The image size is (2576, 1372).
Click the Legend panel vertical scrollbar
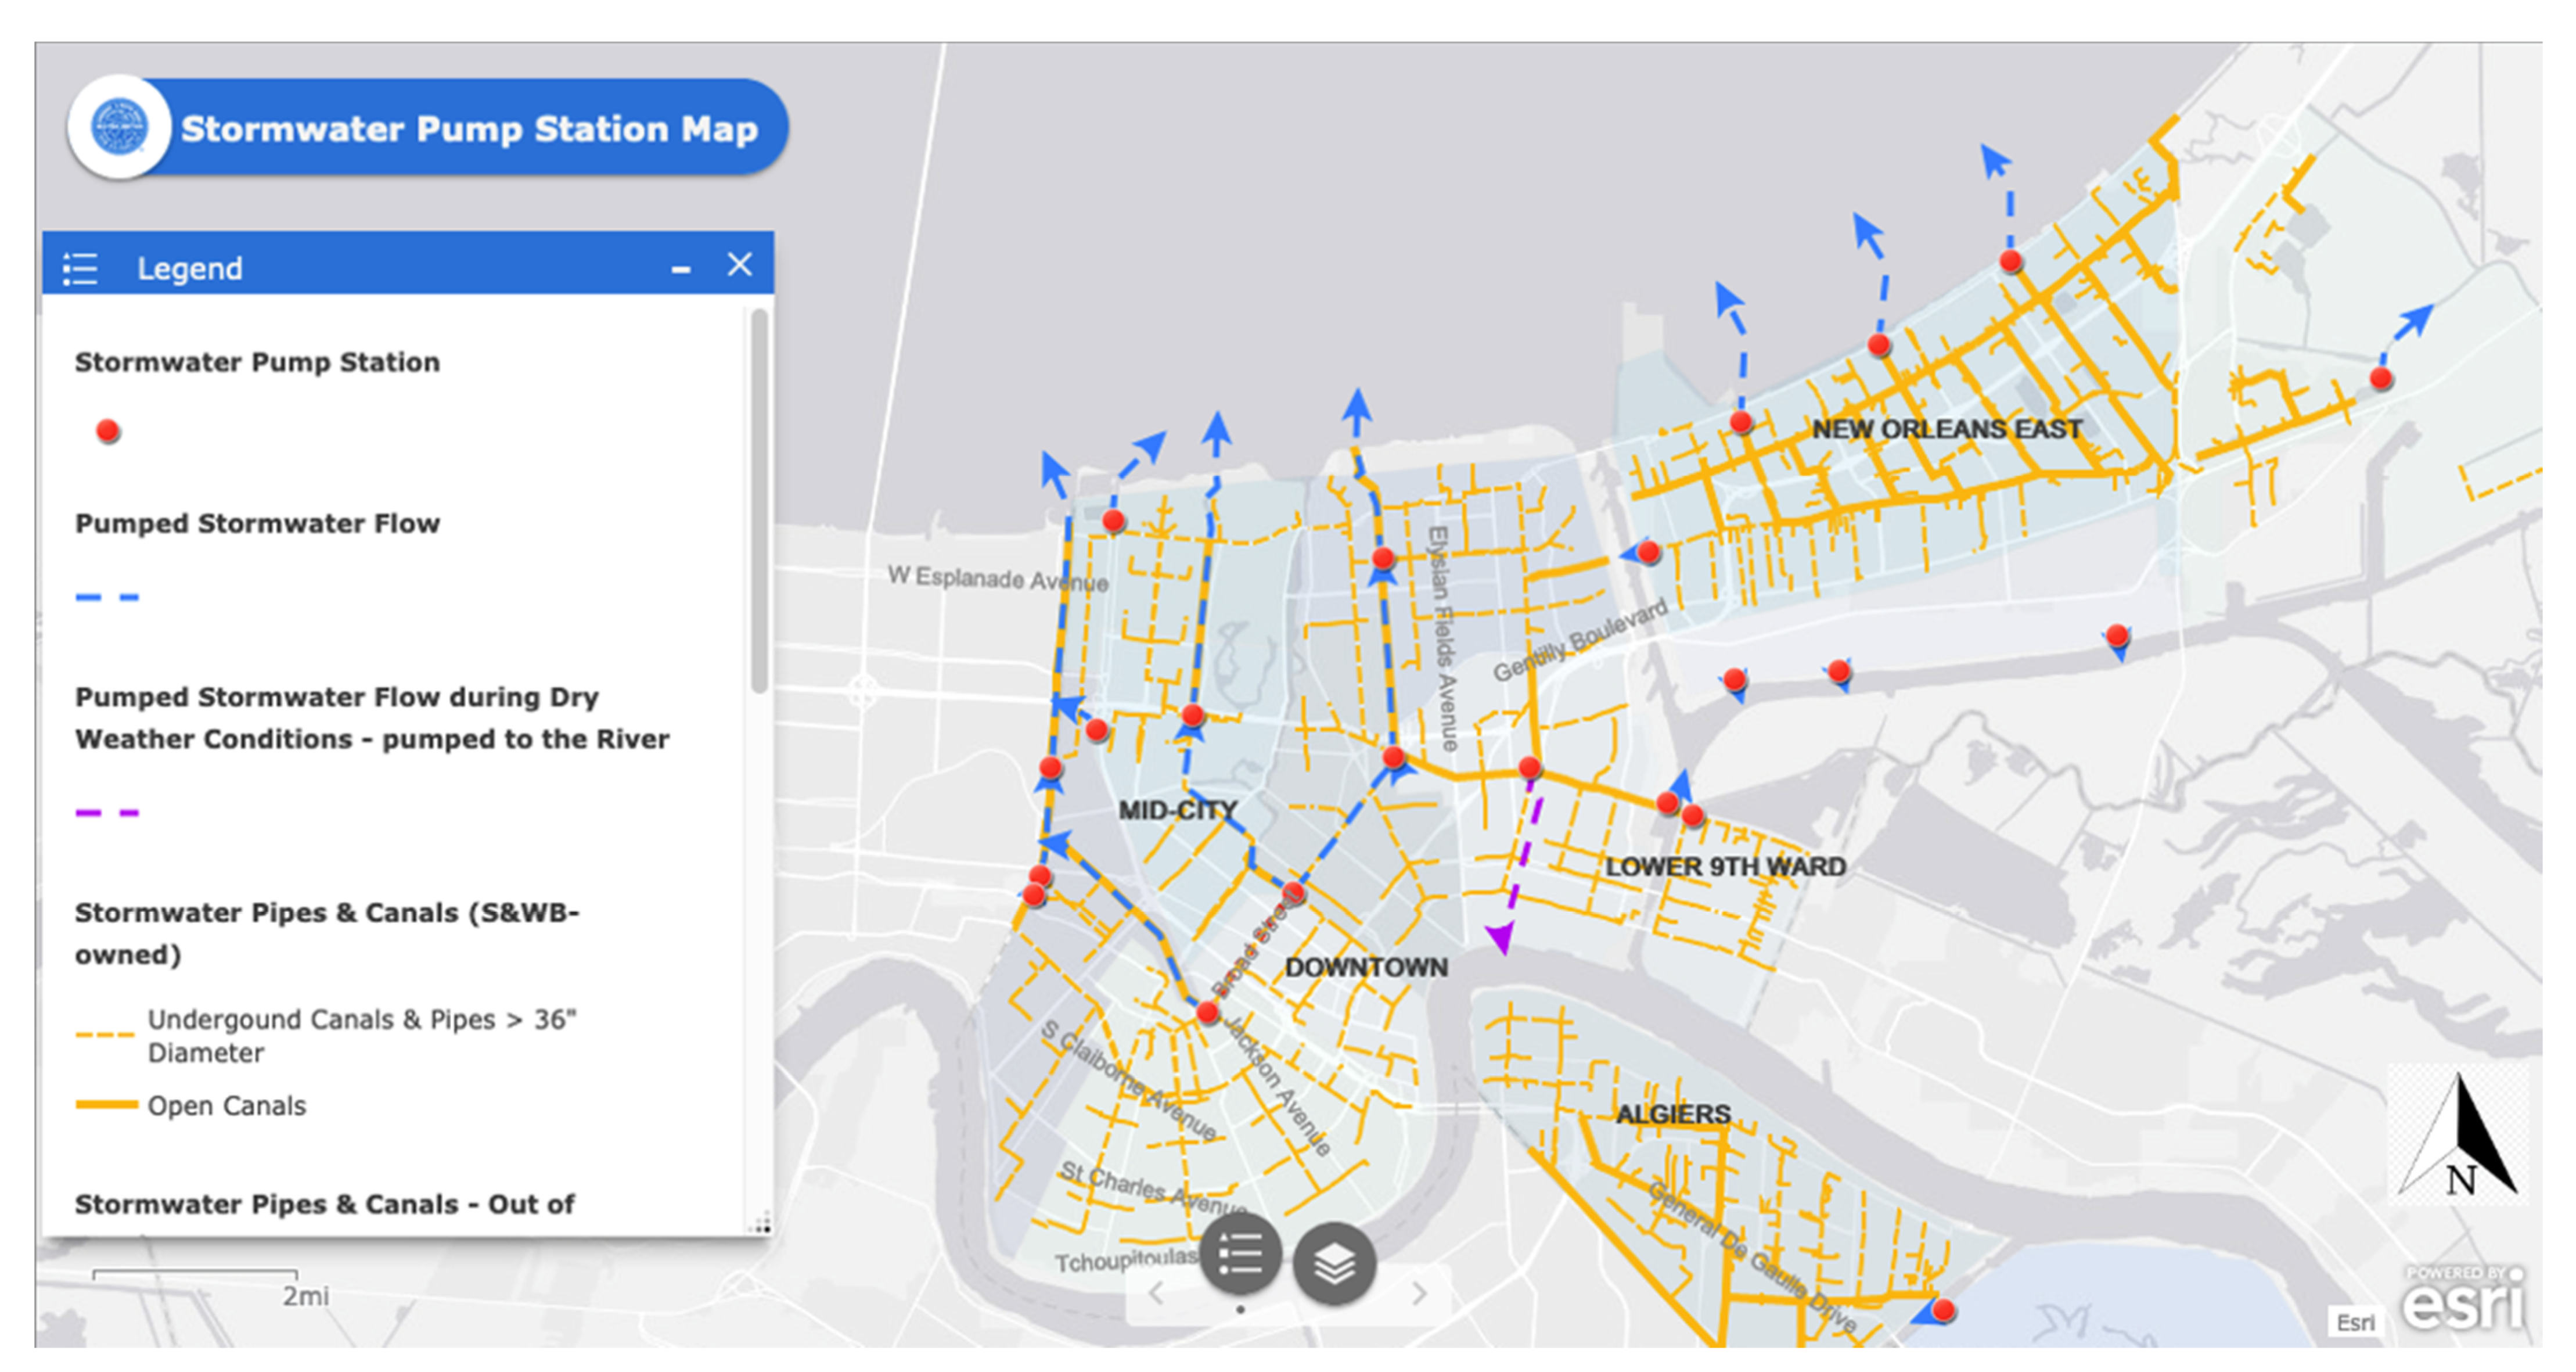[x=760, y=500]
